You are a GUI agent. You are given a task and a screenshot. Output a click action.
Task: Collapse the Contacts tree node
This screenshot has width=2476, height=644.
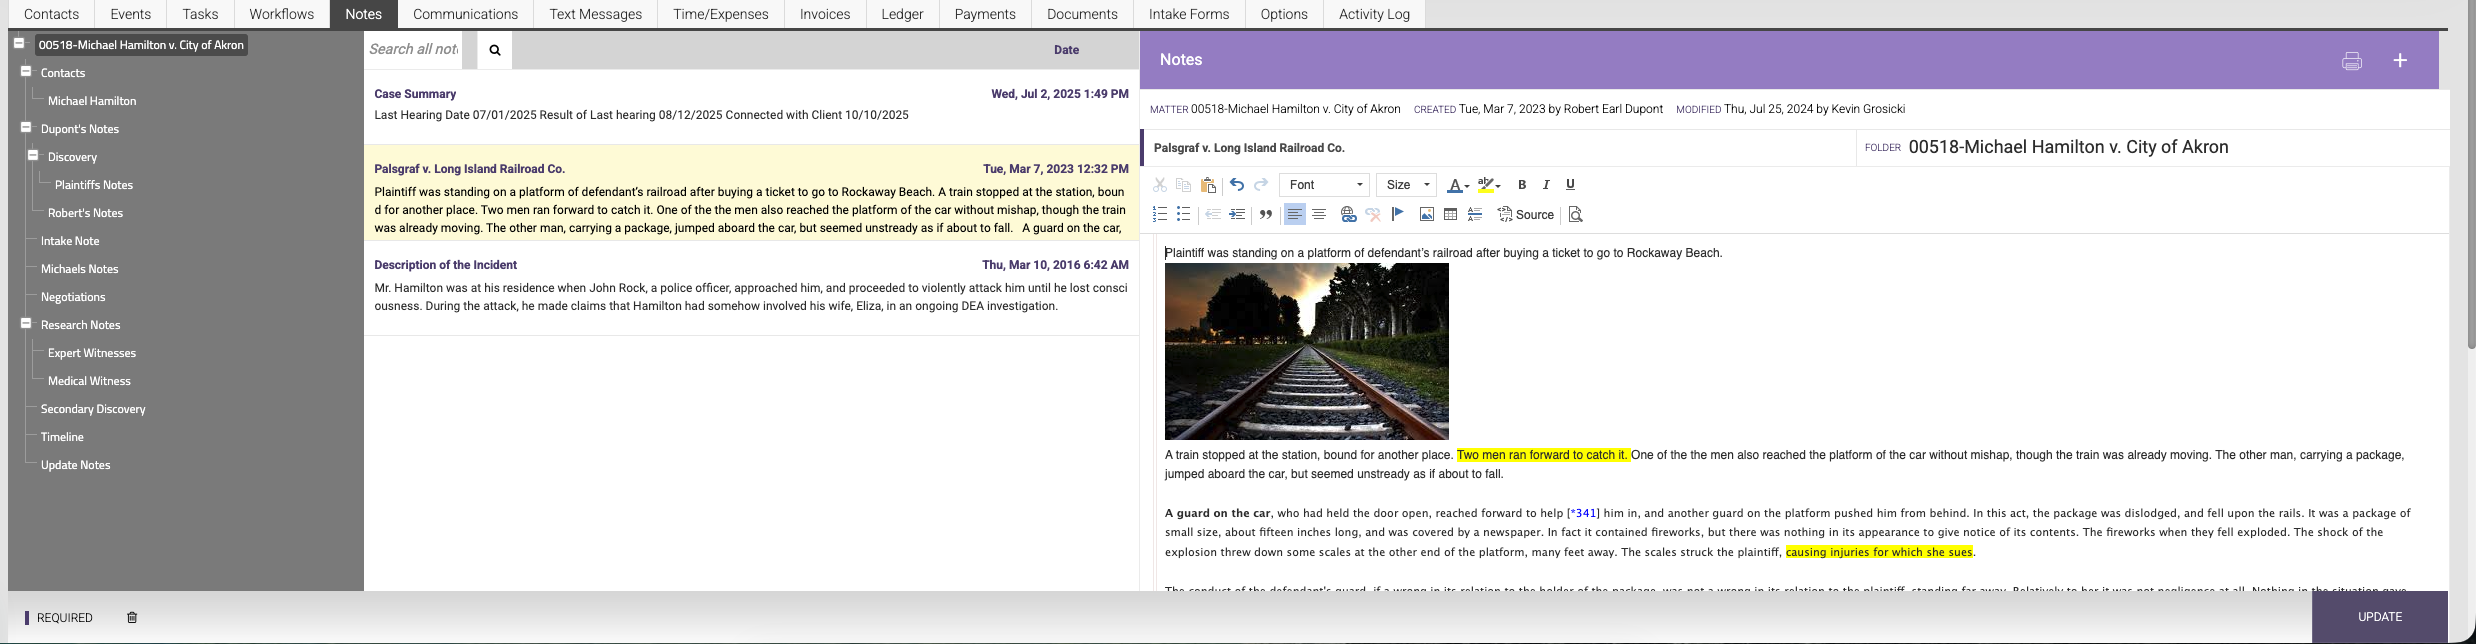tap(26, 71)
